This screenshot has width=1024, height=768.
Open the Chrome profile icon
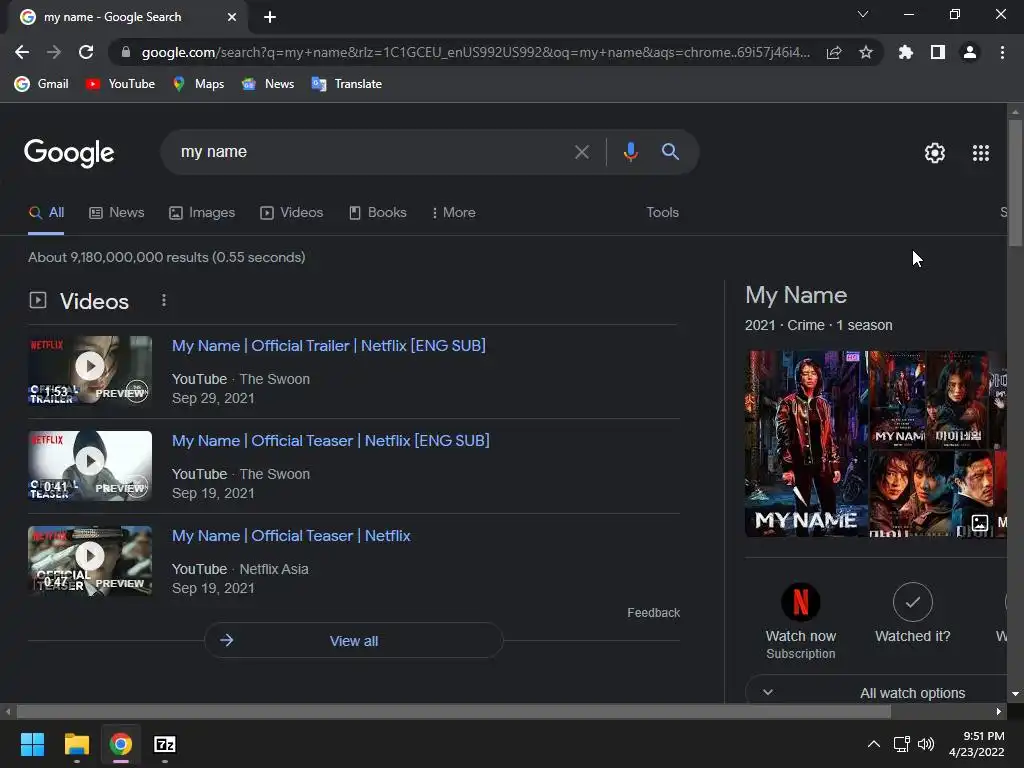pyautogui.click(x=970, y=52)
